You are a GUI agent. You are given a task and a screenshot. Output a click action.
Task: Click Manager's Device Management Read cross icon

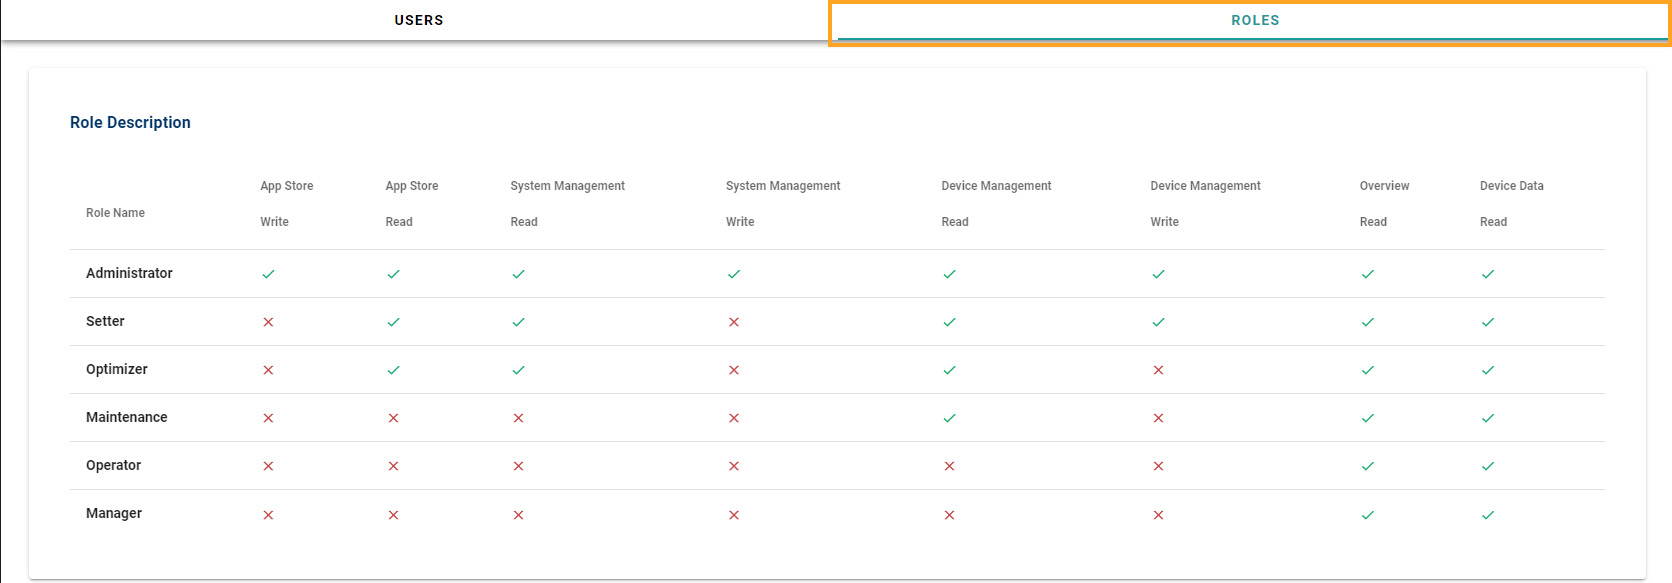pyautogui.click(x=949, y=515)
